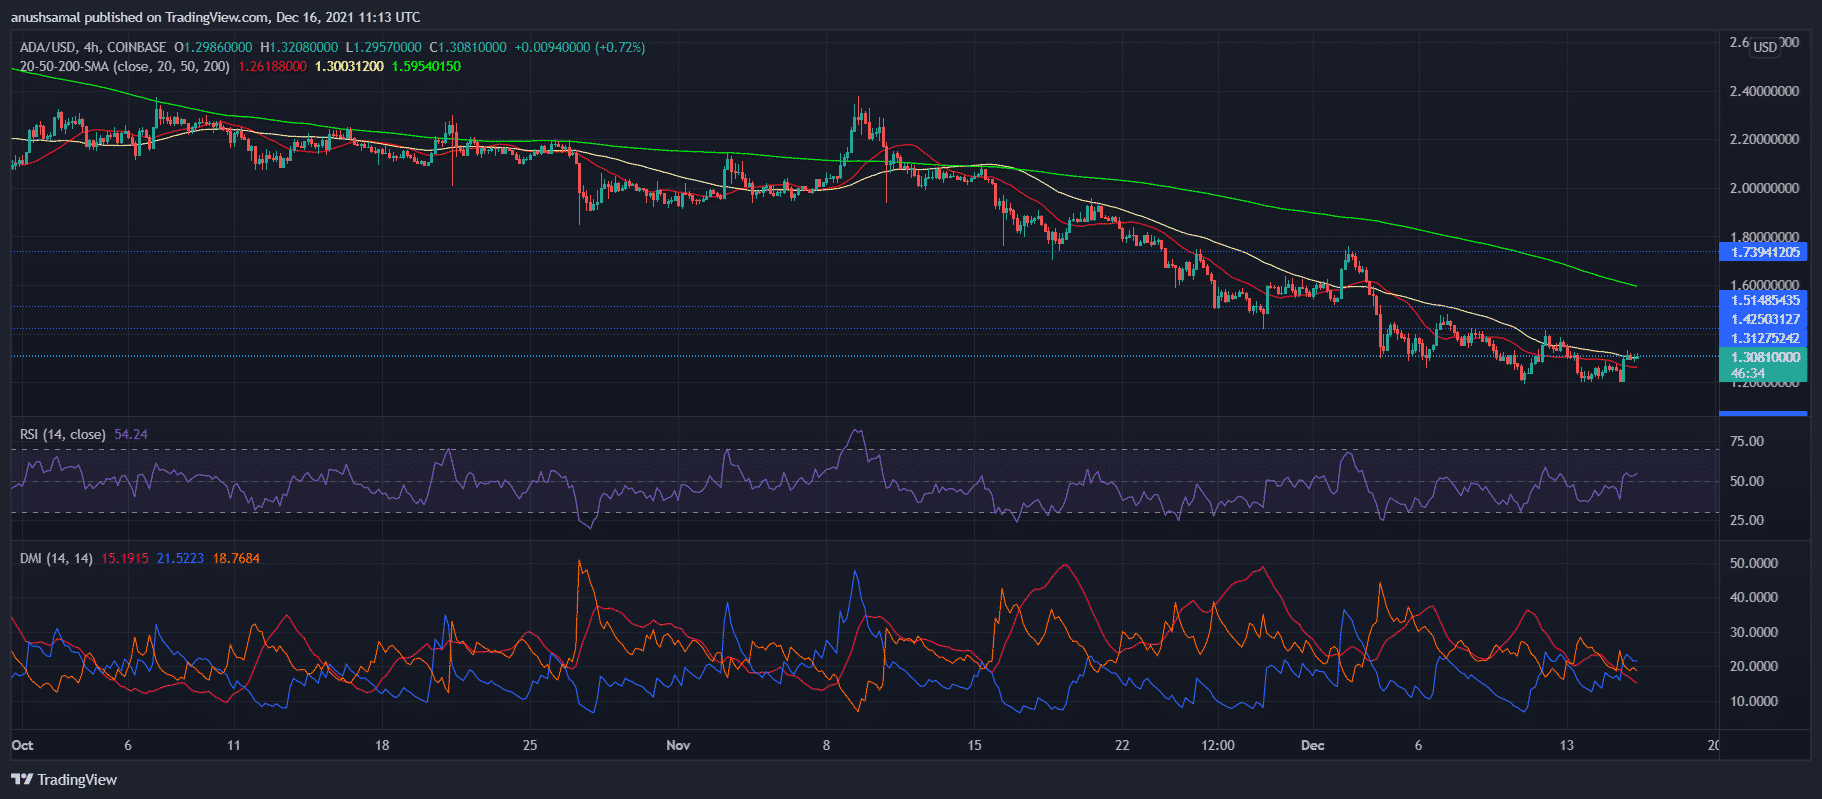Click the RSI value 54.24 in legend

pos(131,434)
